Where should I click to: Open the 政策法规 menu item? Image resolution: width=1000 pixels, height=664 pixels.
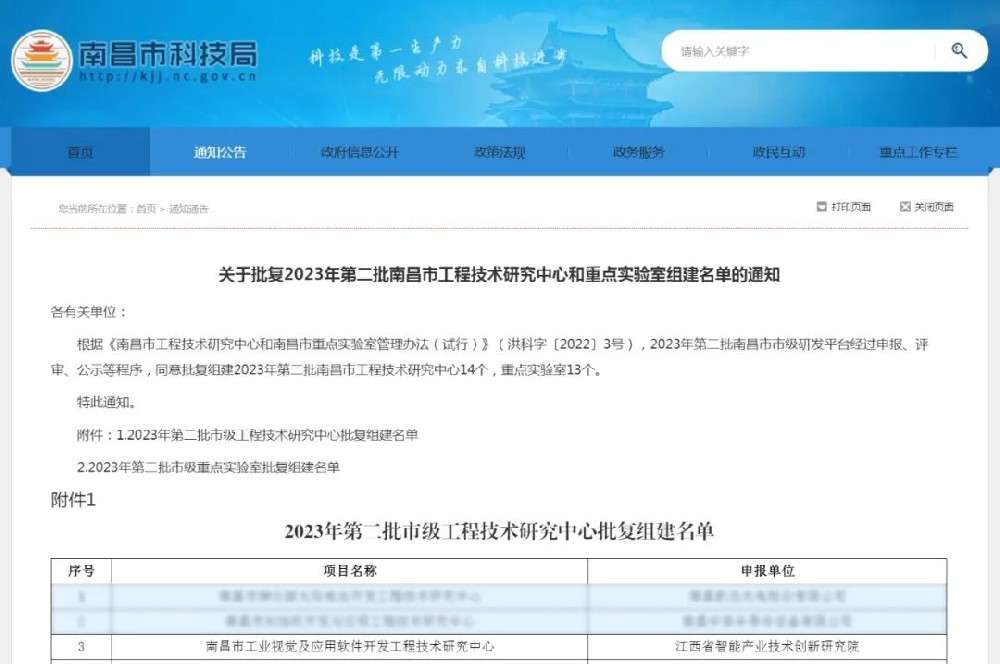499,153
